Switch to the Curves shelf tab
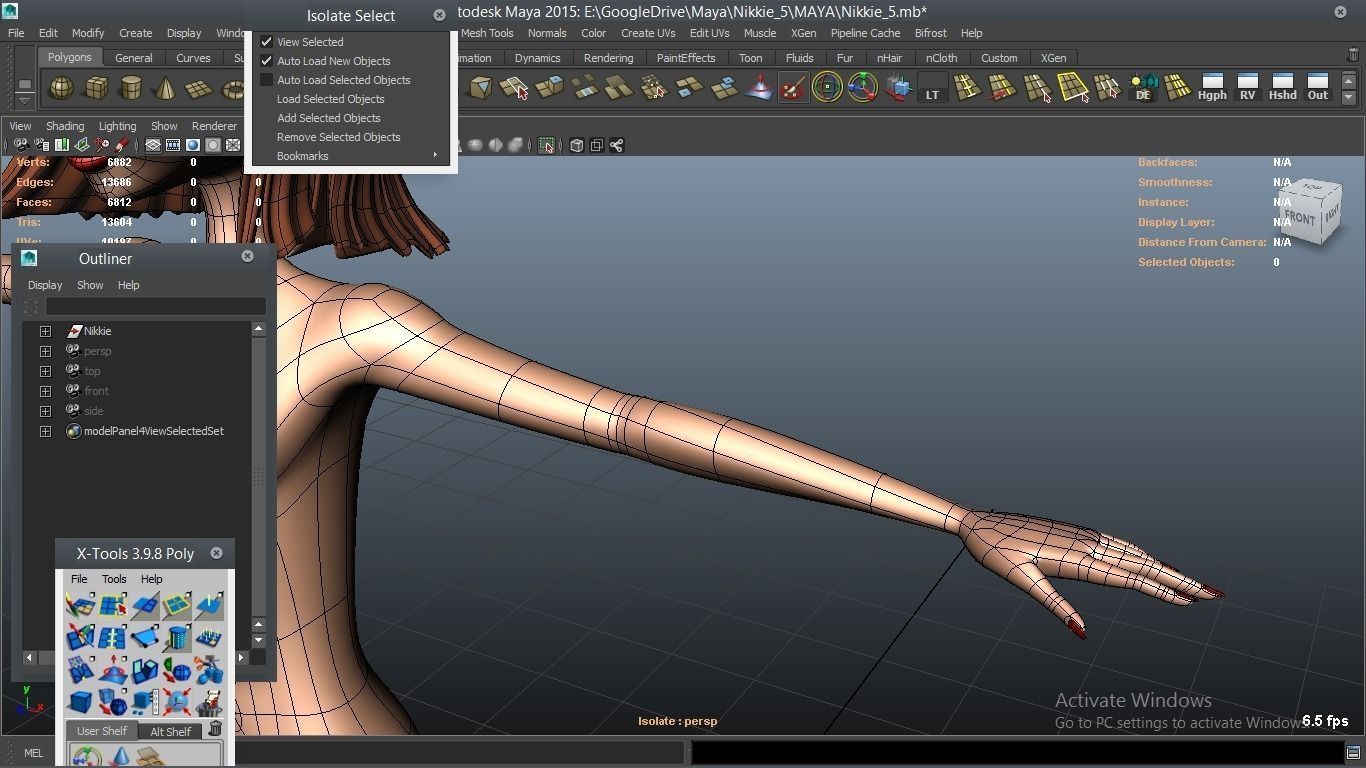 click(x=193, y=58)
